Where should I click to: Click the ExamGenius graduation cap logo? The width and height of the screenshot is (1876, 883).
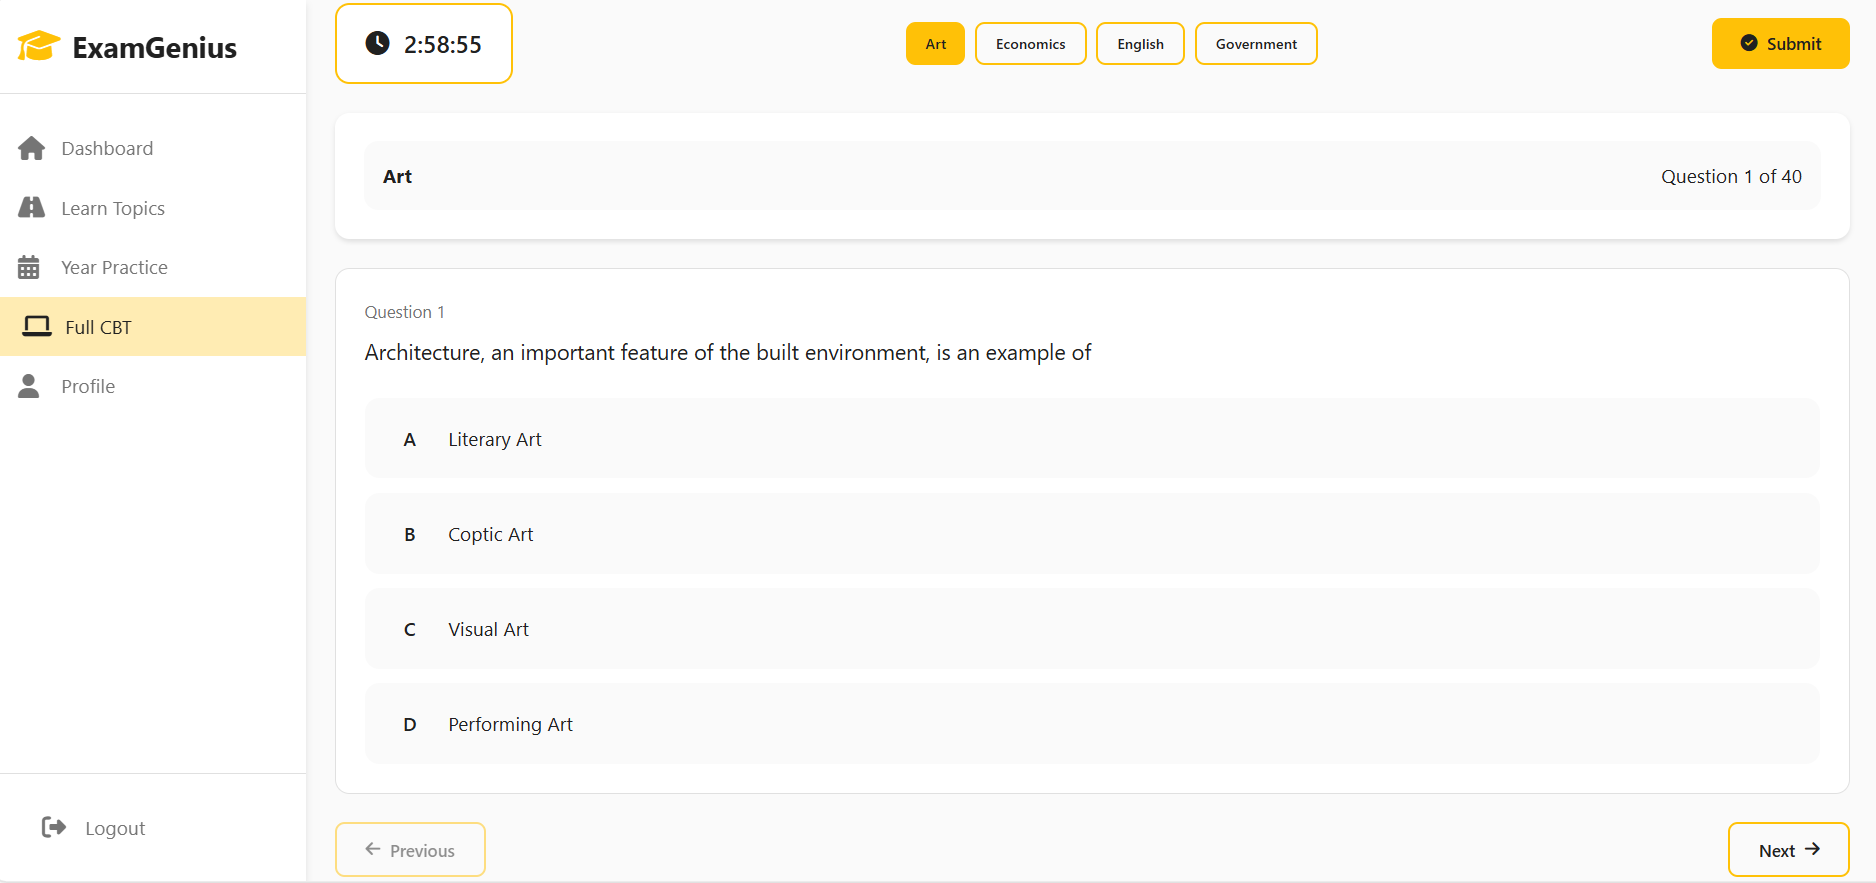(39, 46)
